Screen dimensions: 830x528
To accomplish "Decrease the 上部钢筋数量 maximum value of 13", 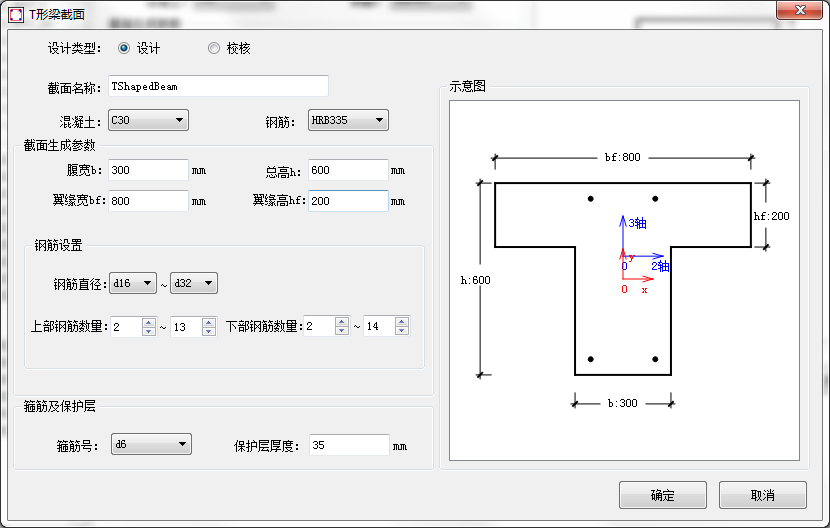I will pyautogui.click(x=209, y=332).
